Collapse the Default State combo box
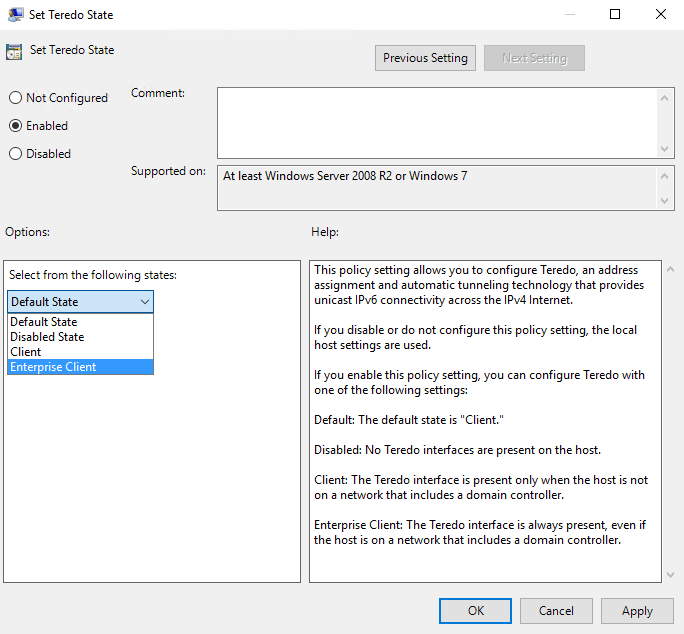Viewport: 684px width, 634px height. coord(145,302)
